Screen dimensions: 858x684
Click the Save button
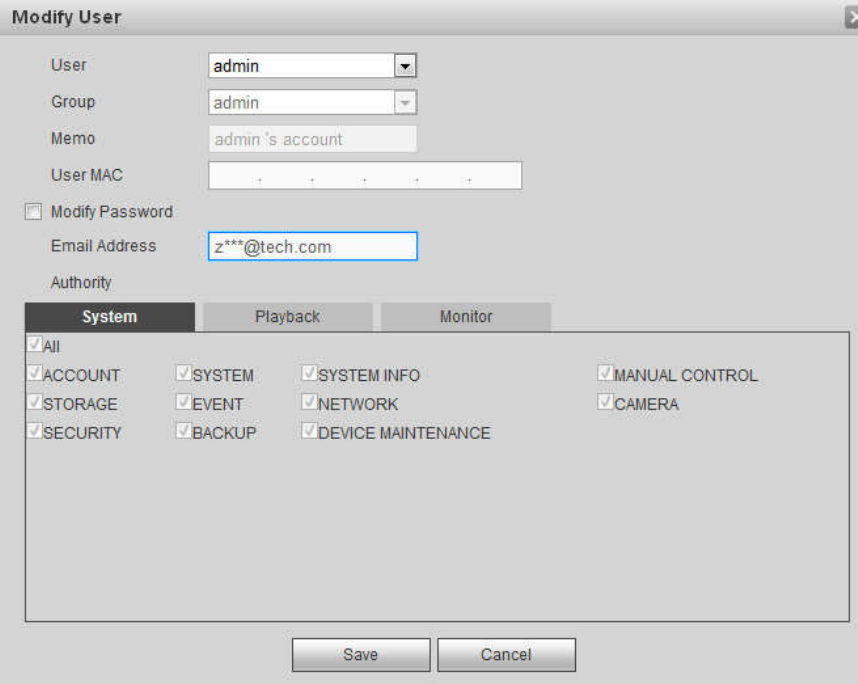[361, 655]
